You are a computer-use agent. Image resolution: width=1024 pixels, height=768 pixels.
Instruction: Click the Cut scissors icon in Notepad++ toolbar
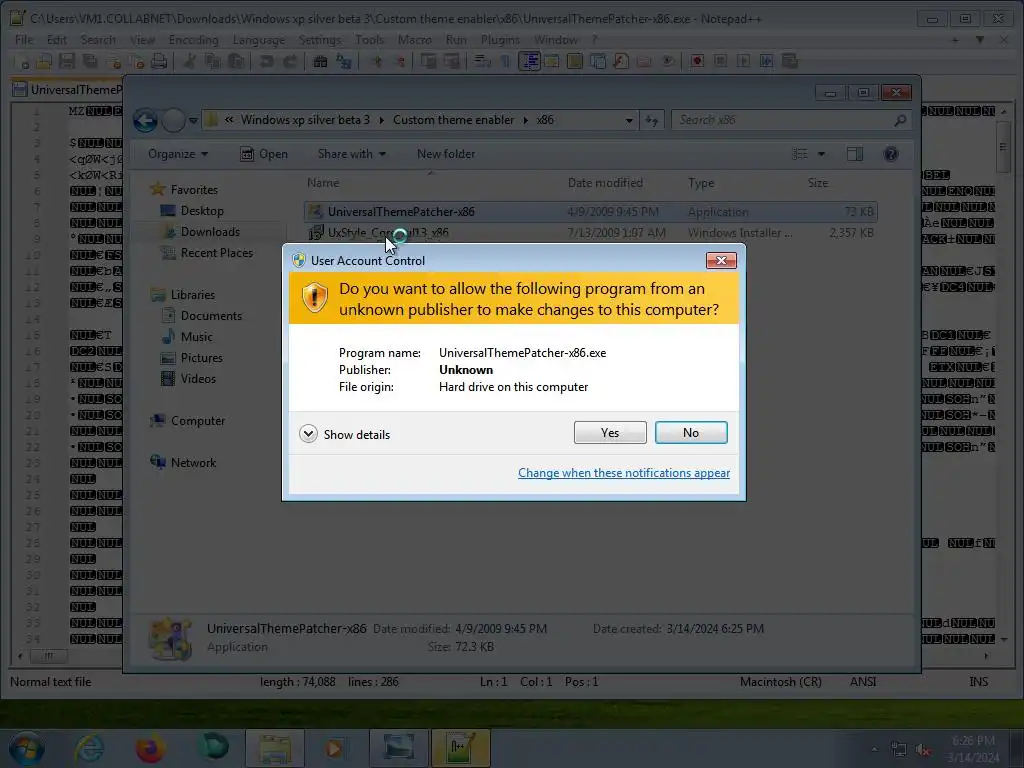(x=189, y=61)
